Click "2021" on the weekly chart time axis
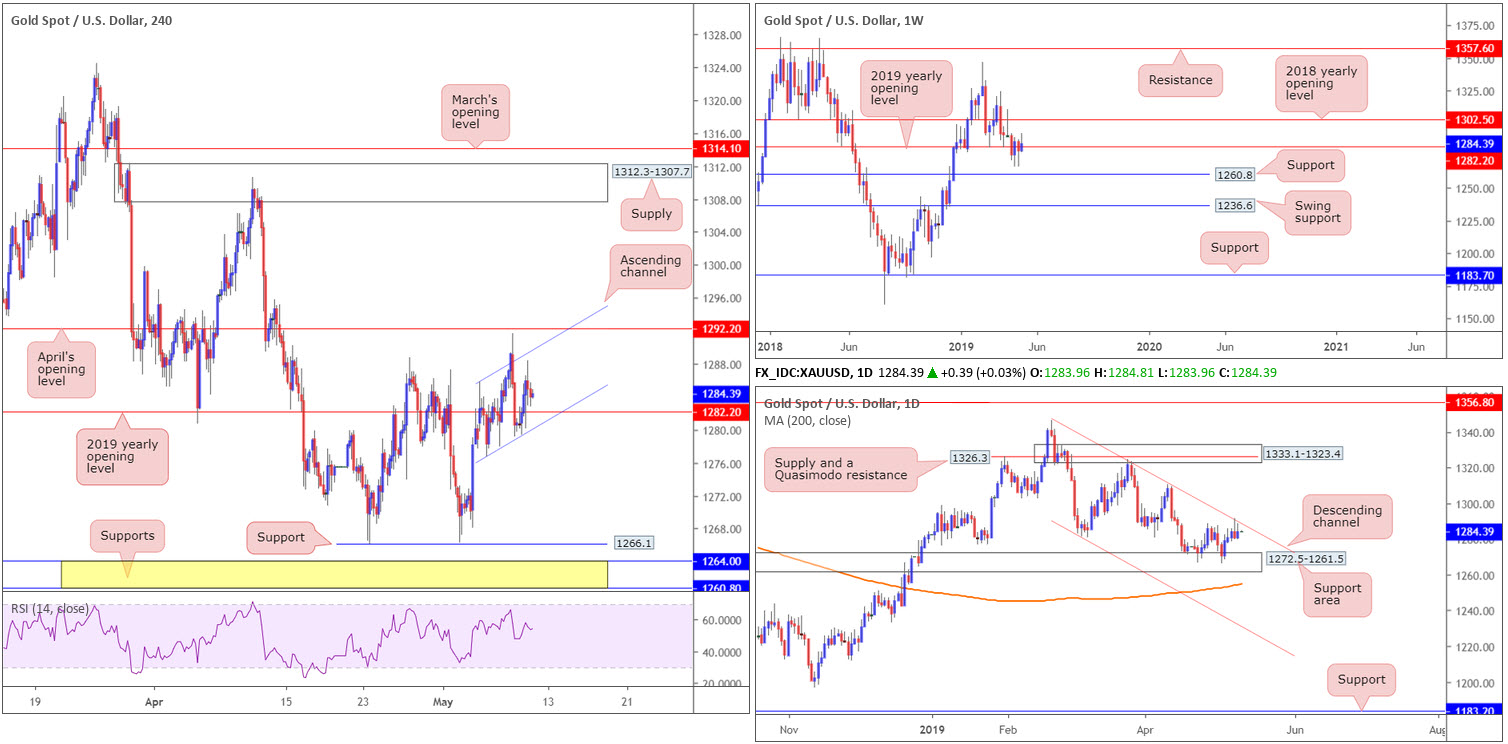This screenshot has width=1508, height=744. (x=1338, y=346)
